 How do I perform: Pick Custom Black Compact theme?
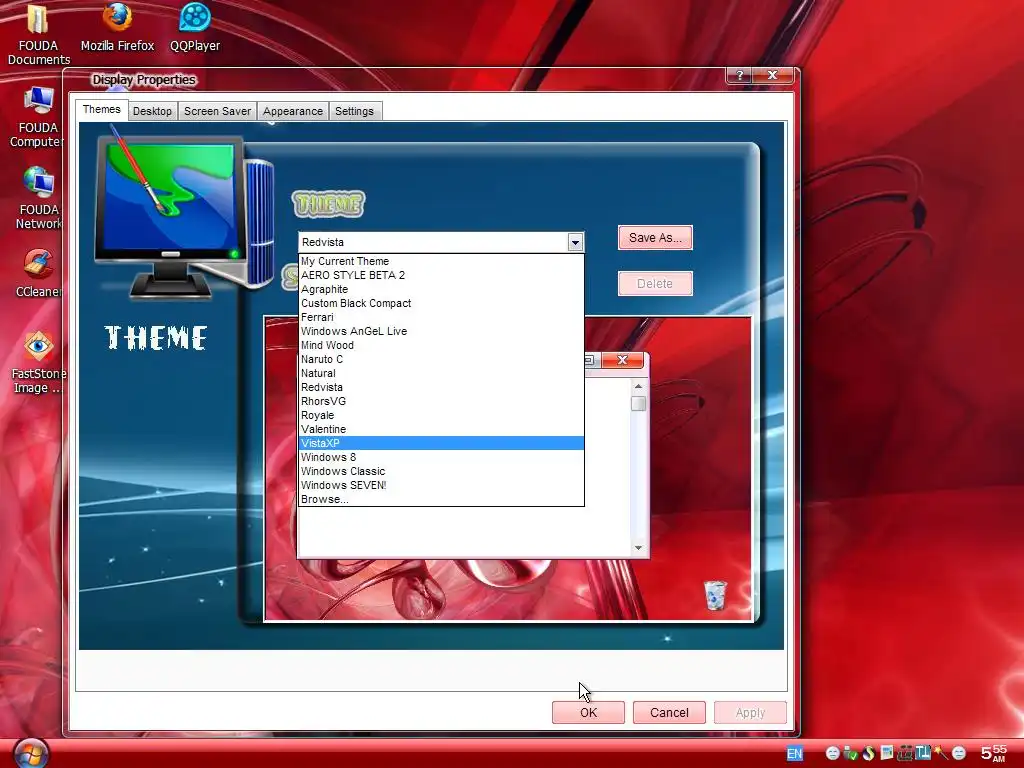[x=441, y=303]
